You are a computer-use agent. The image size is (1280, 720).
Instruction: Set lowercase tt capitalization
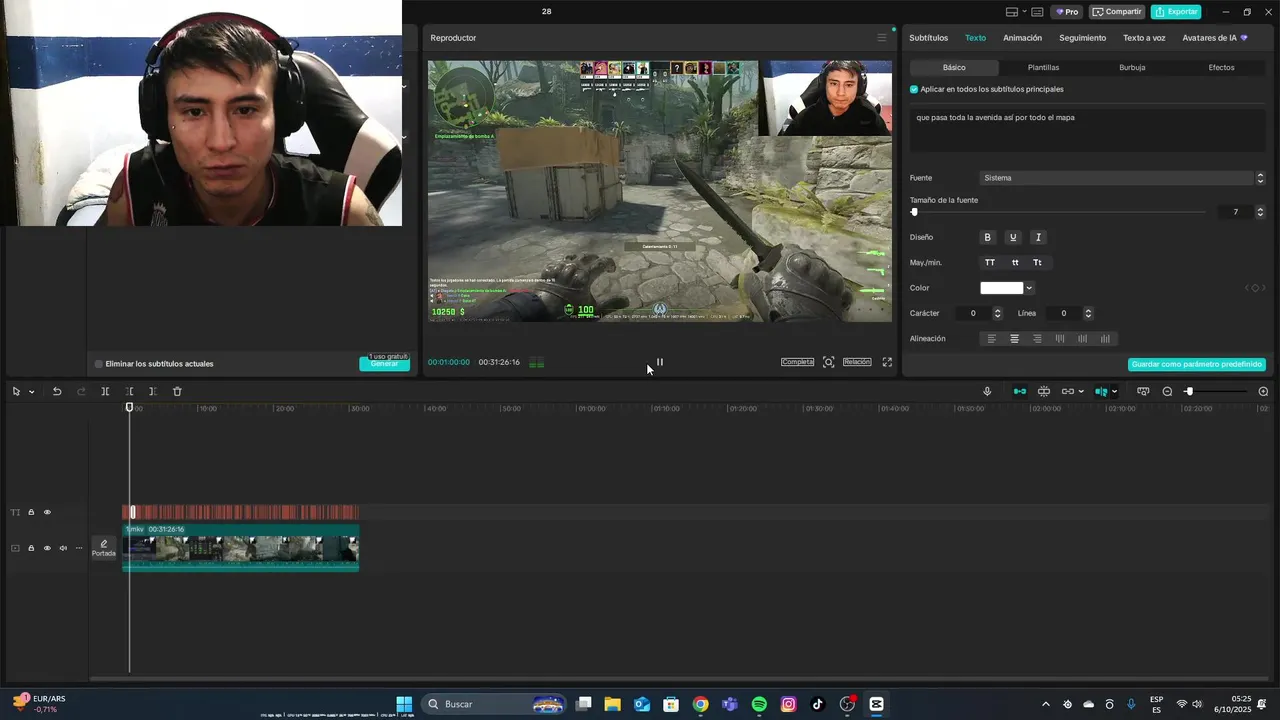(x=1015, y=263)
